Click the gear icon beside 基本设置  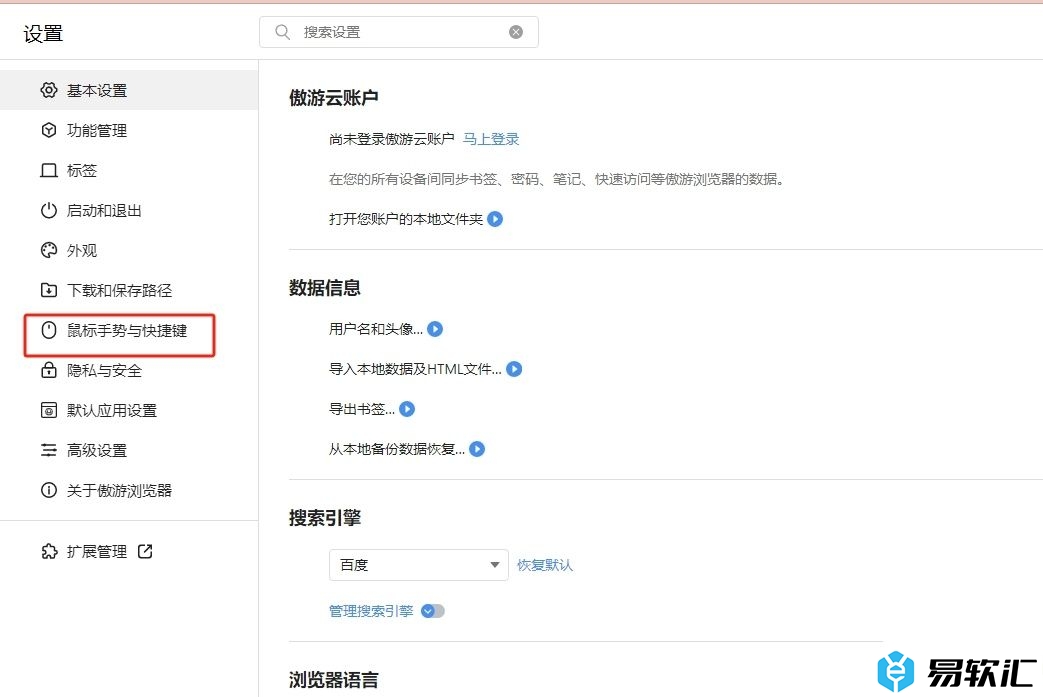49,90
